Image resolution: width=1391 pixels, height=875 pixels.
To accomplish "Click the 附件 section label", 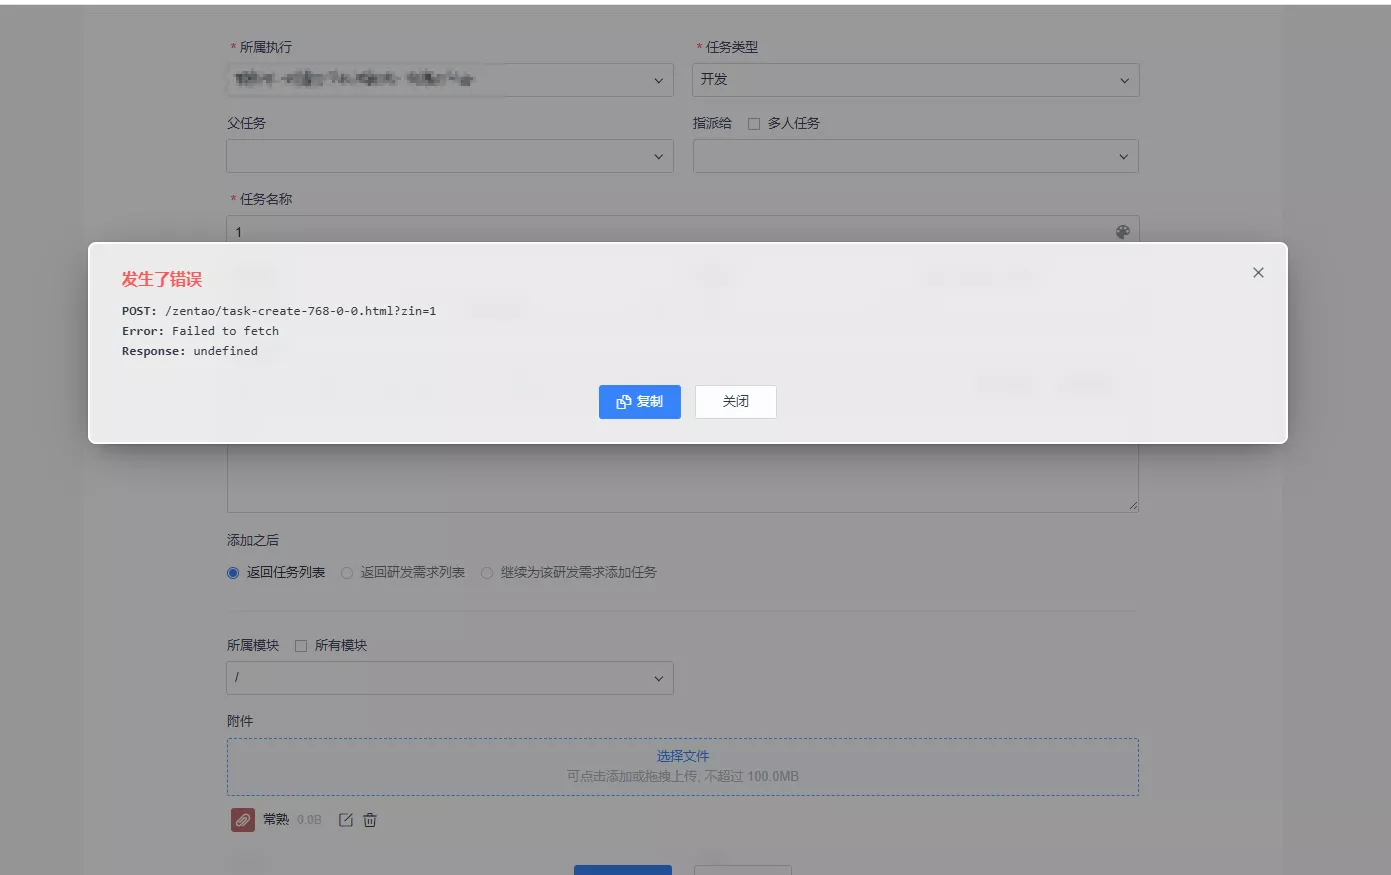I will tap(240, 722).
